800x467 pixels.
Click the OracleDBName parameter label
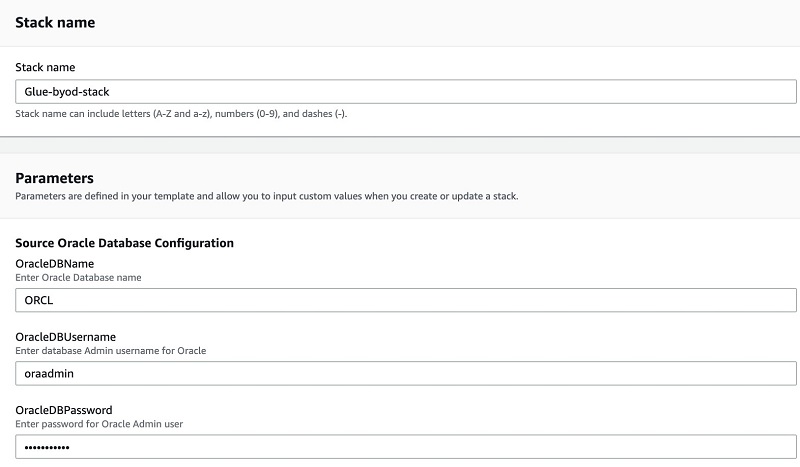(x=55, y=264)
